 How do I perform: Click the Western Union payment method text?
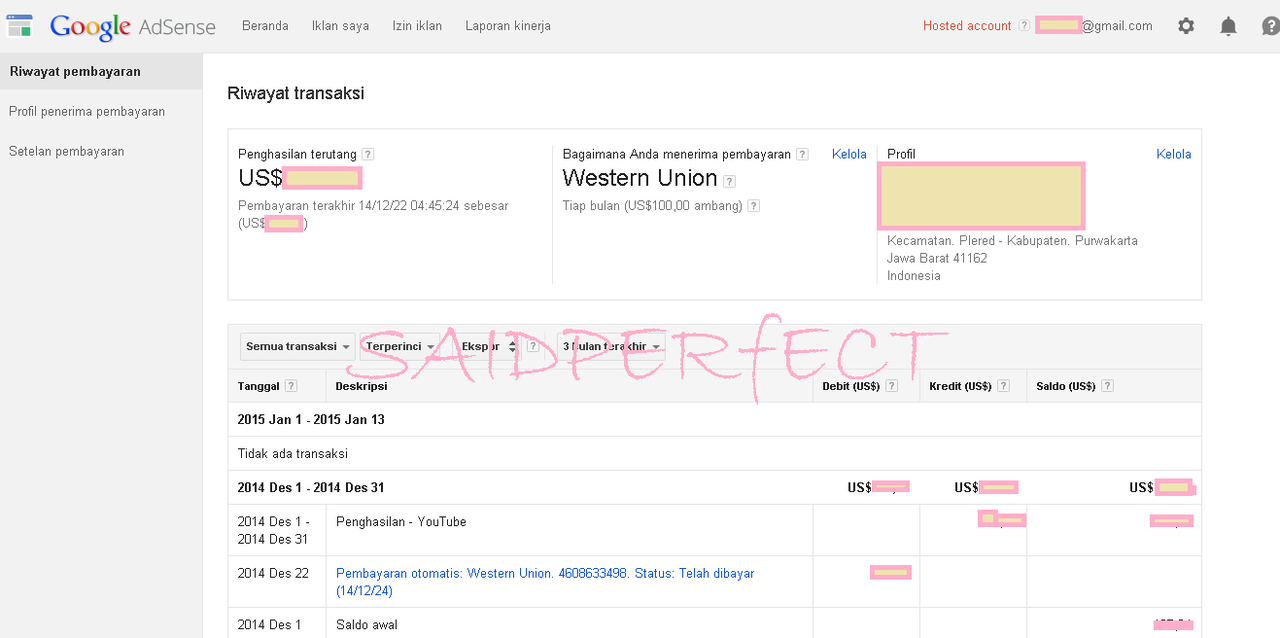coord(640,179)
